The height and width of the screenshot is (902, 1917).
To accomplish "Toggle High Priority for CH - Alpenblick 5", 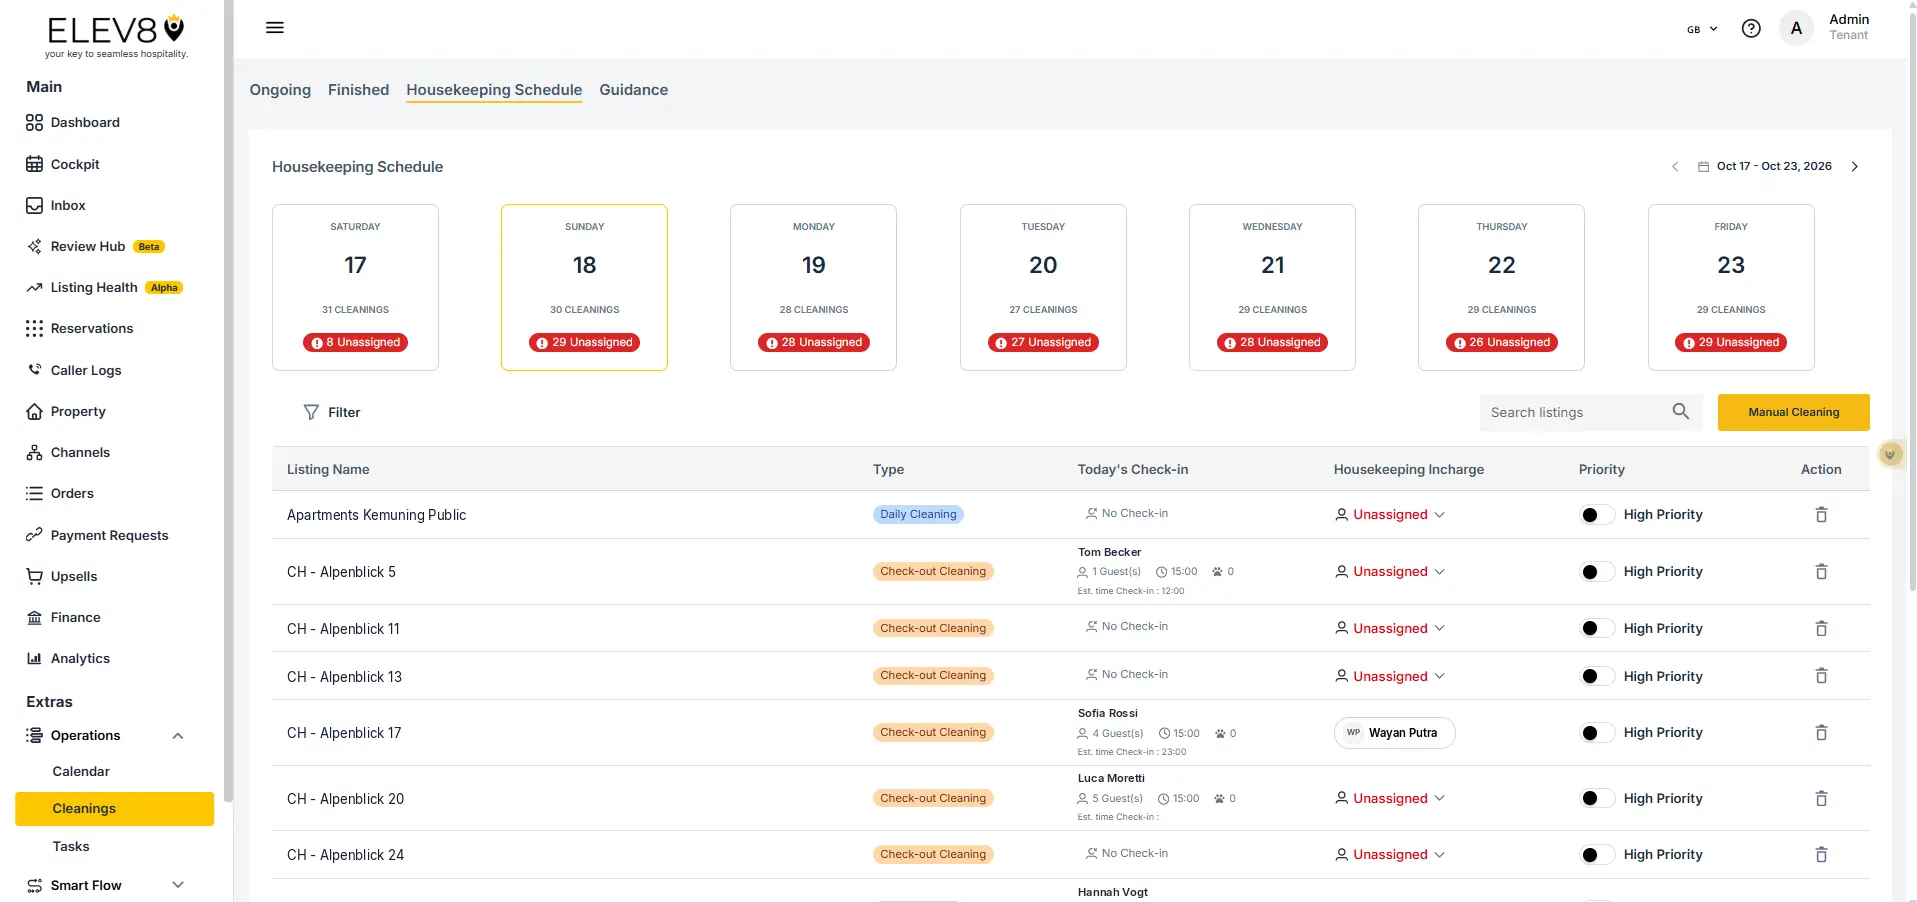I will pyautogui.click(x=1597, y=572).
